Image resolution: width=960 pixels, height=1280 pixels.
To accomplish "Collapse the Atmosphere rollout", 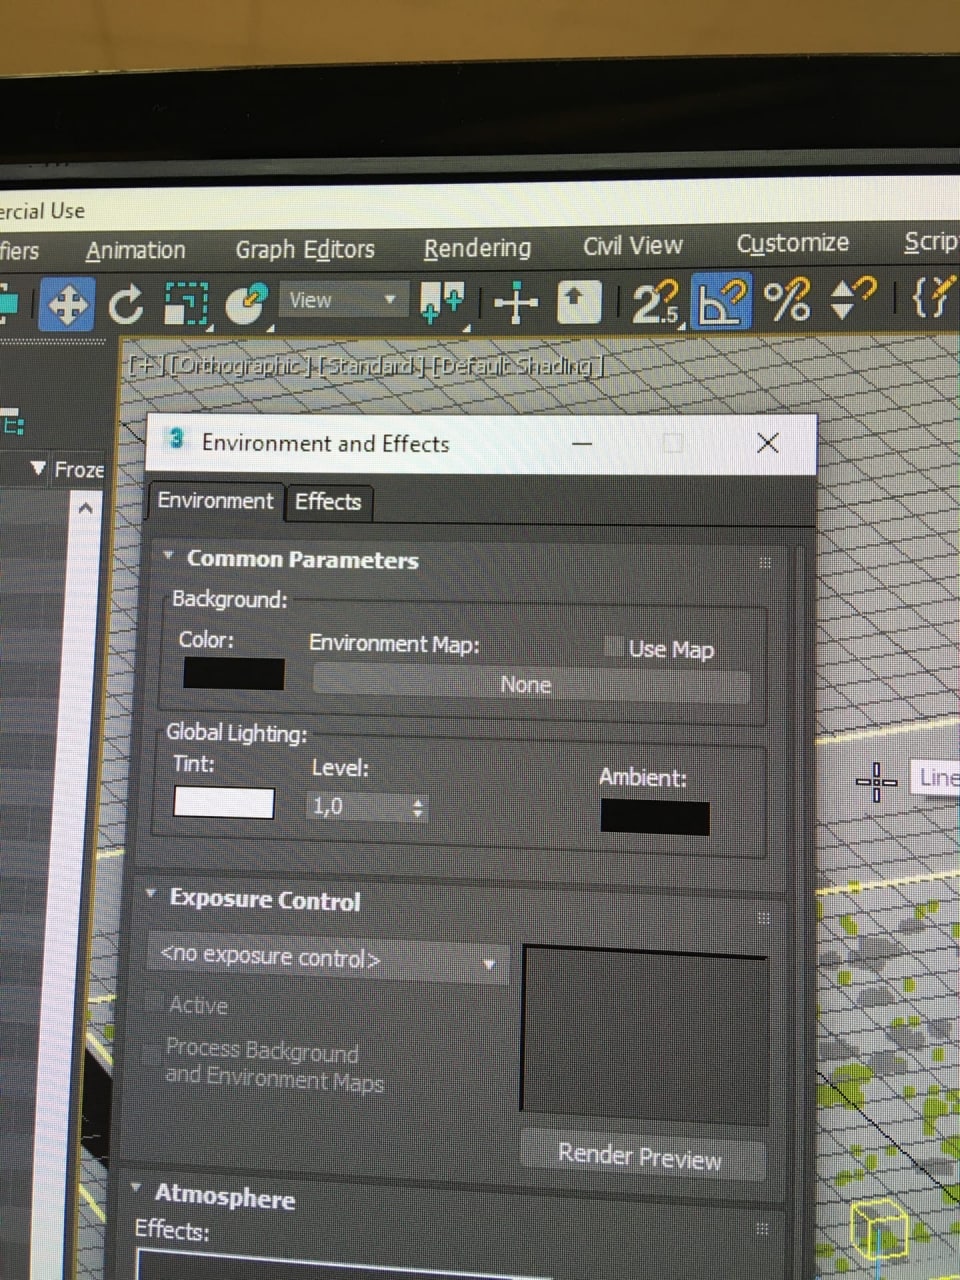I will (136, 1187).
